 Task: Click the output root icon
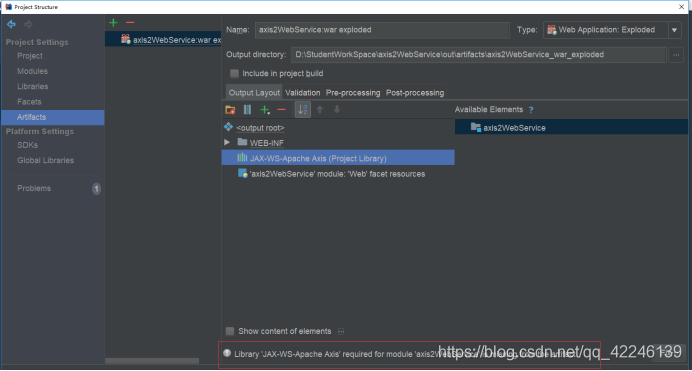coord(228,127)
